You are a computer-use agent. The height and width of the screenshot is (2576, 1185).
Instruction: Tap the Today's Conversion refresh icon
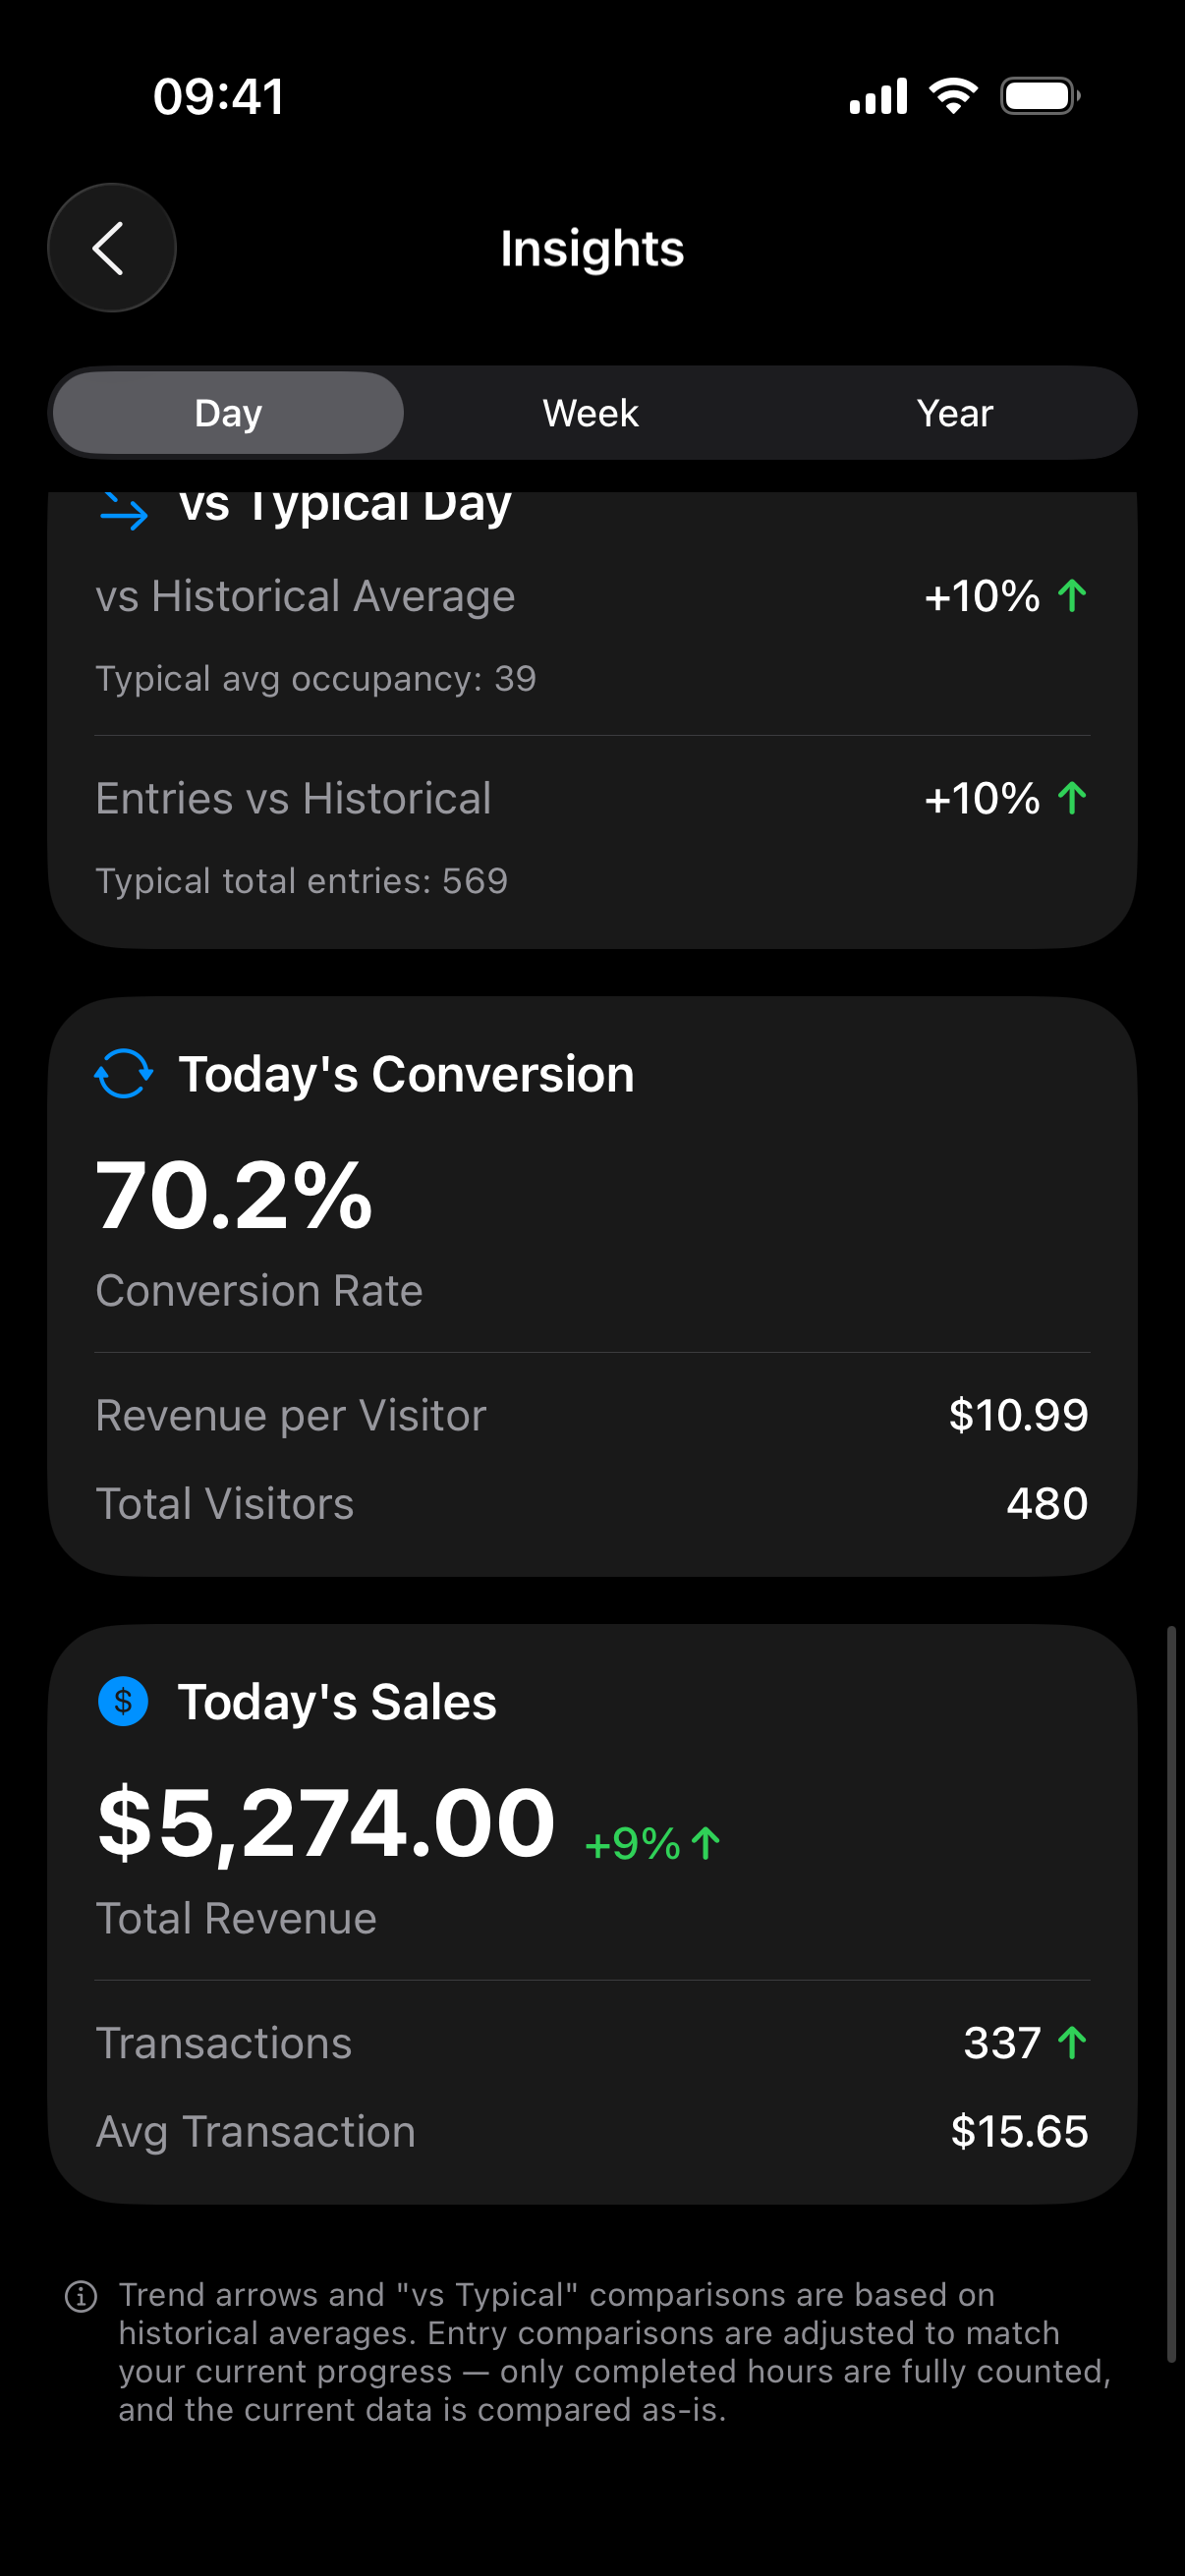tap(124, 1074)
